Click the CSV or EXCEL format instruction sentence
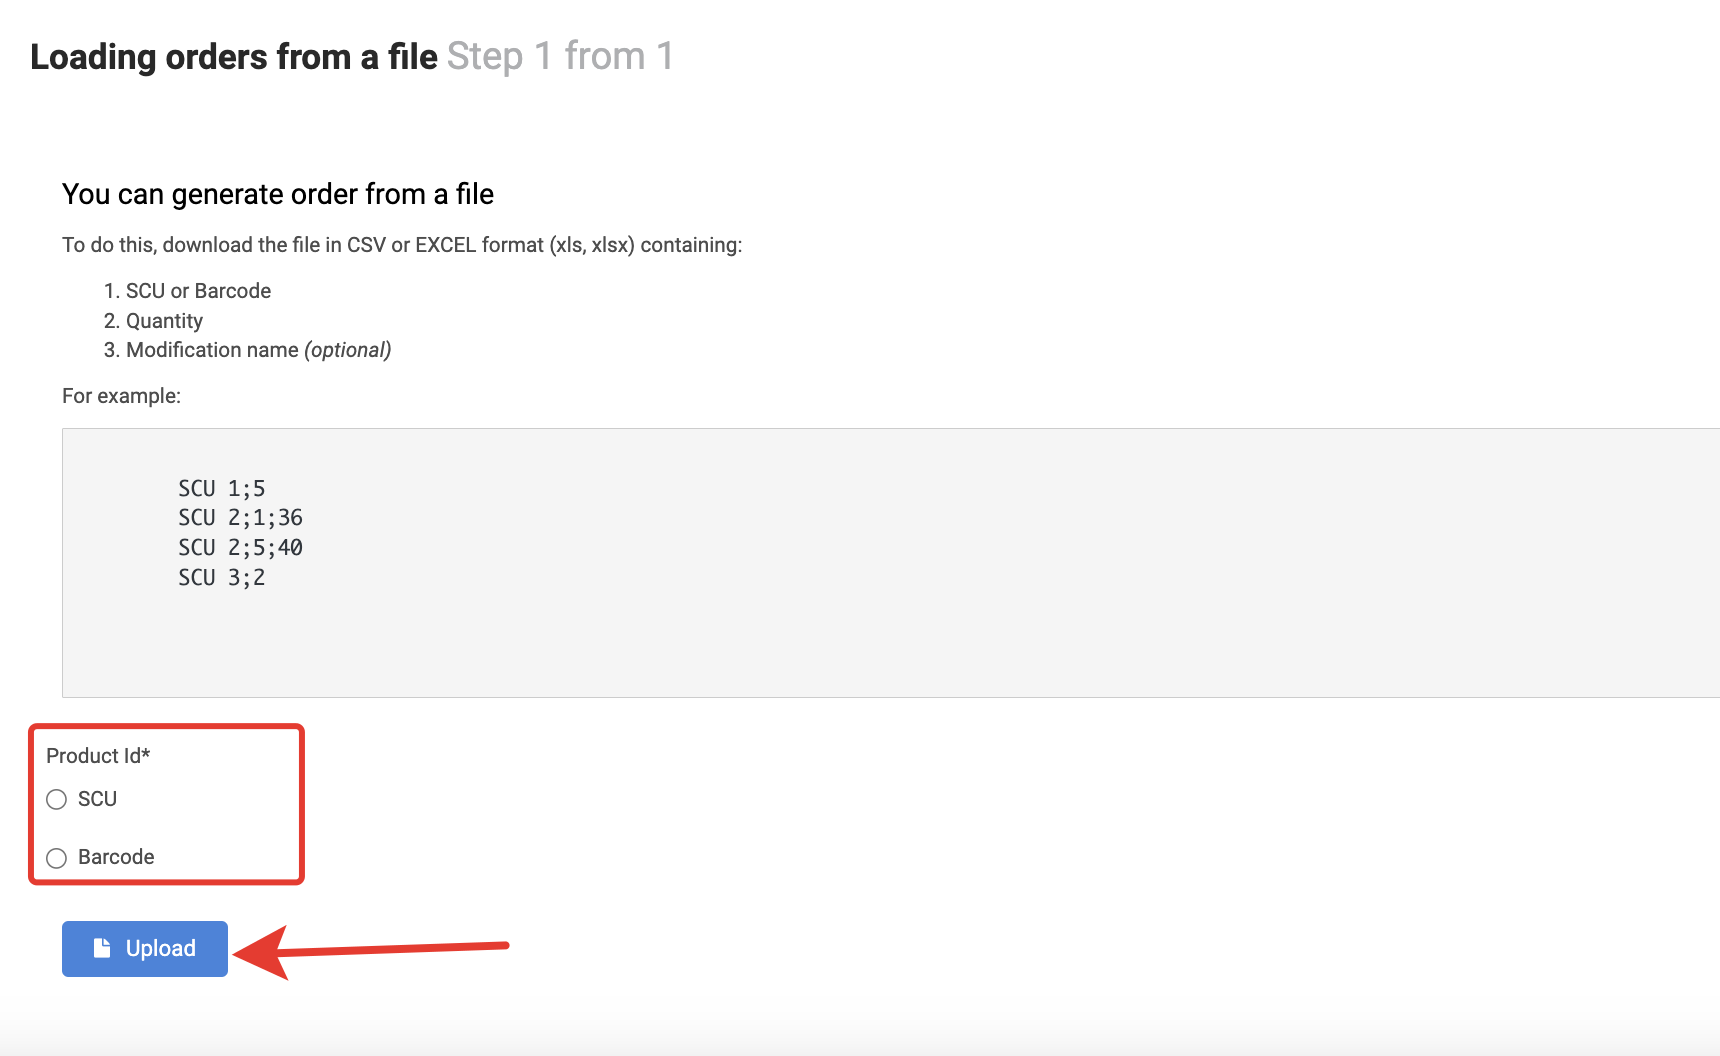1720x1056 pixels. coord(402,245)
